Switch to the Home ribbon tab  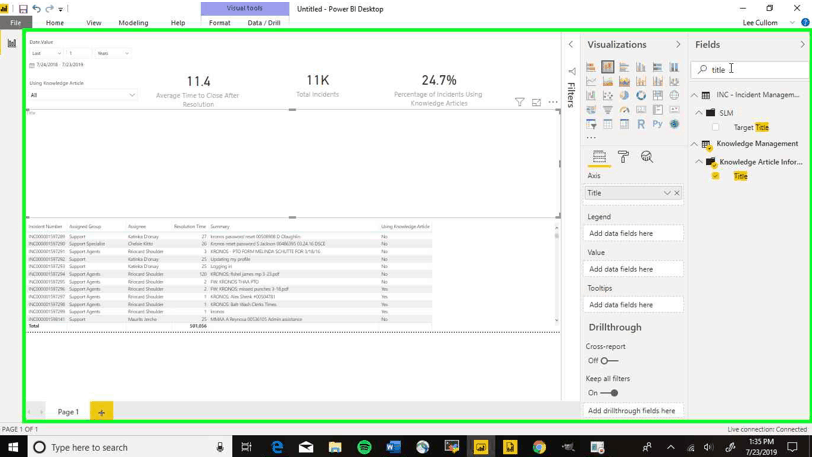(54, 23)
